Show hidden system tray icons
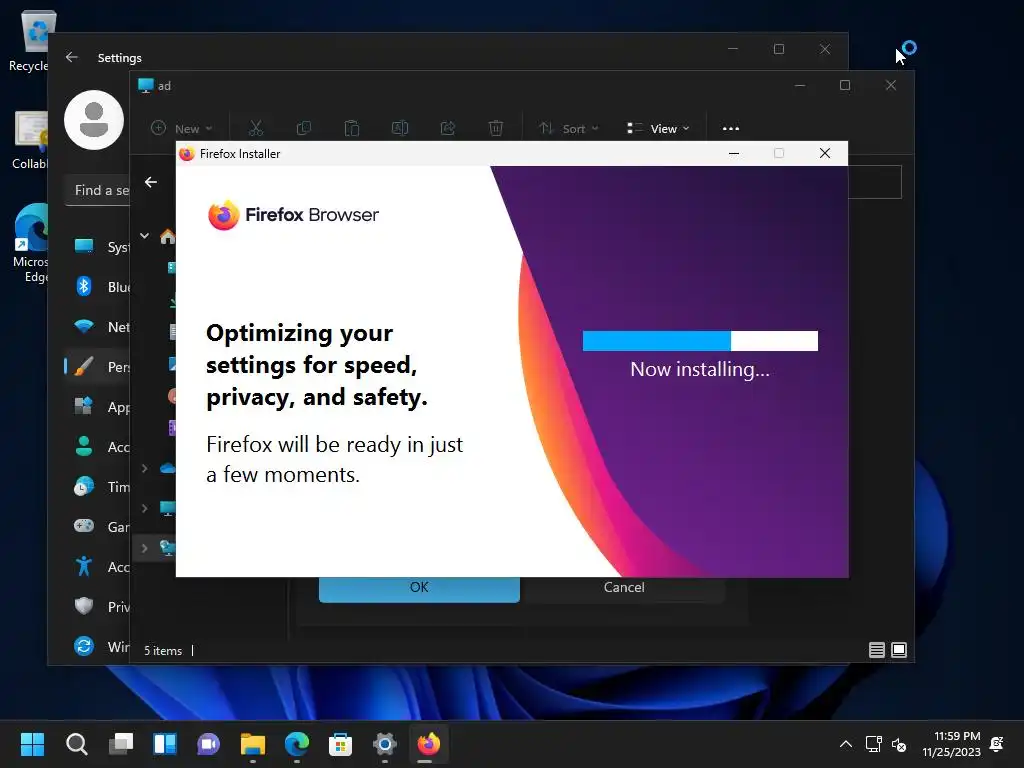This screenshot has height=768, width=1024. point(846,744)
